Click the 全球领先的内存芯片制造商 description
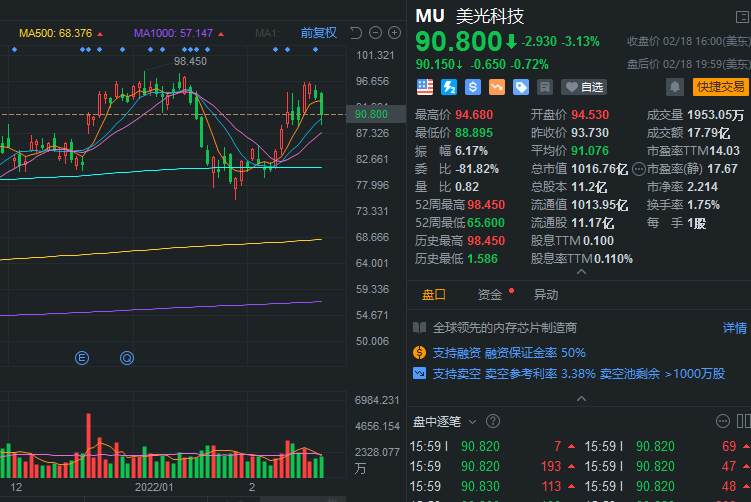This screenshot has height=502, width=751. (x=505, y=328)
